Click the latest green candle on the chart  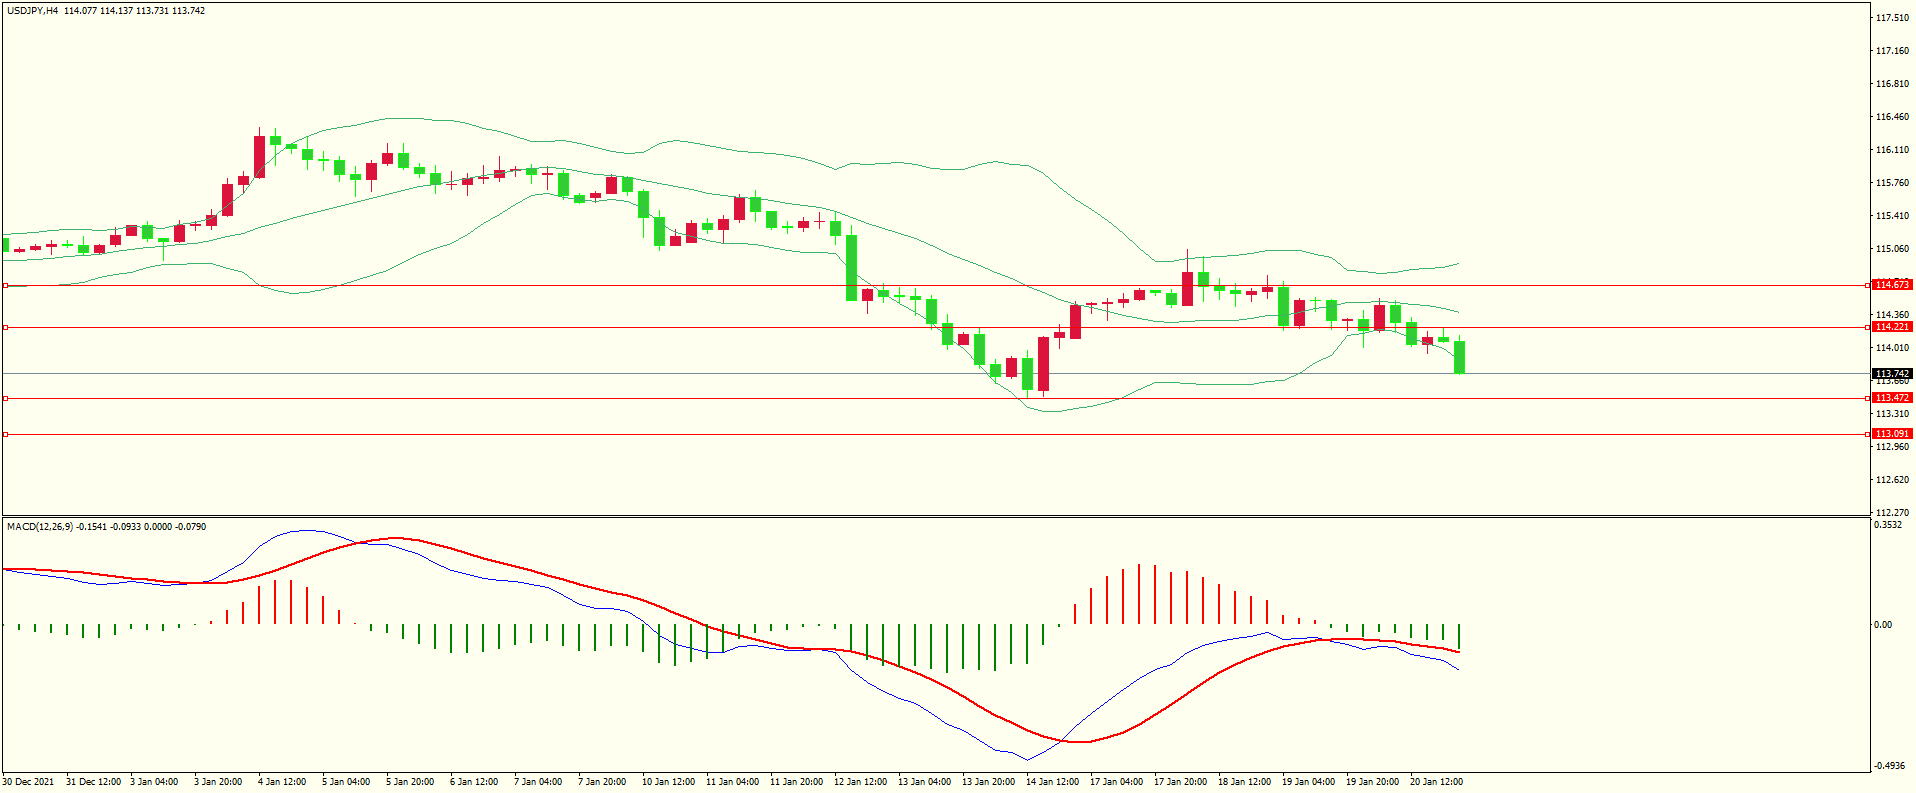[1460, 357]
